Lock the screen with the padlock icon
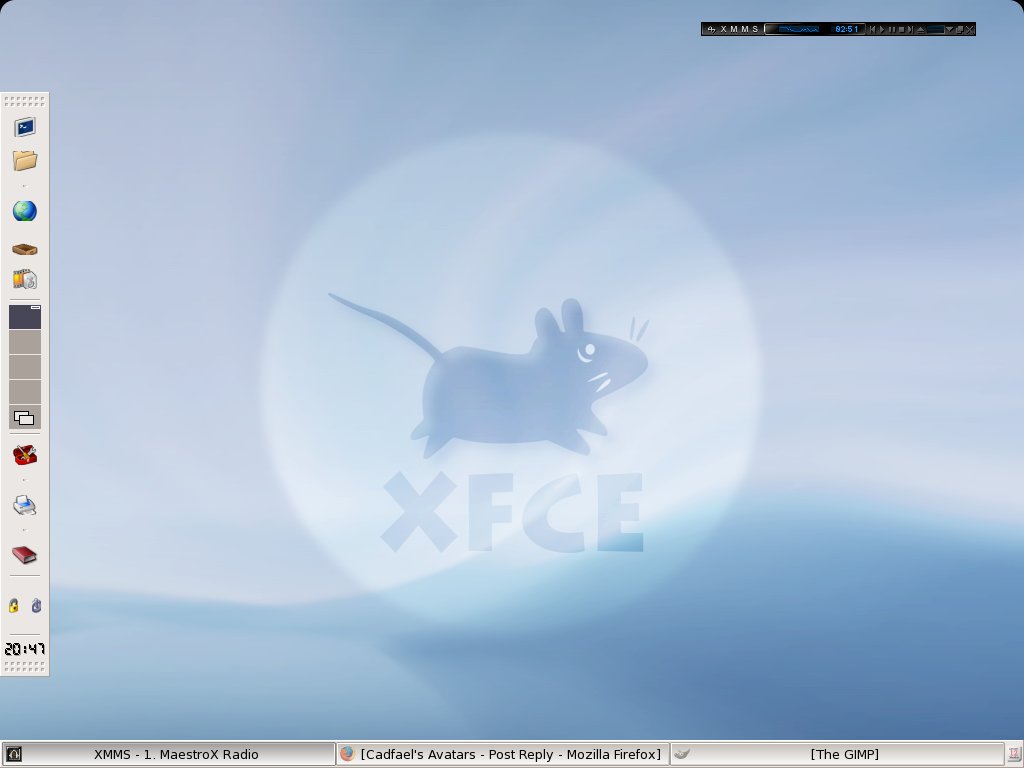Viewport: 1024px width, 768px height. (14, 605)
